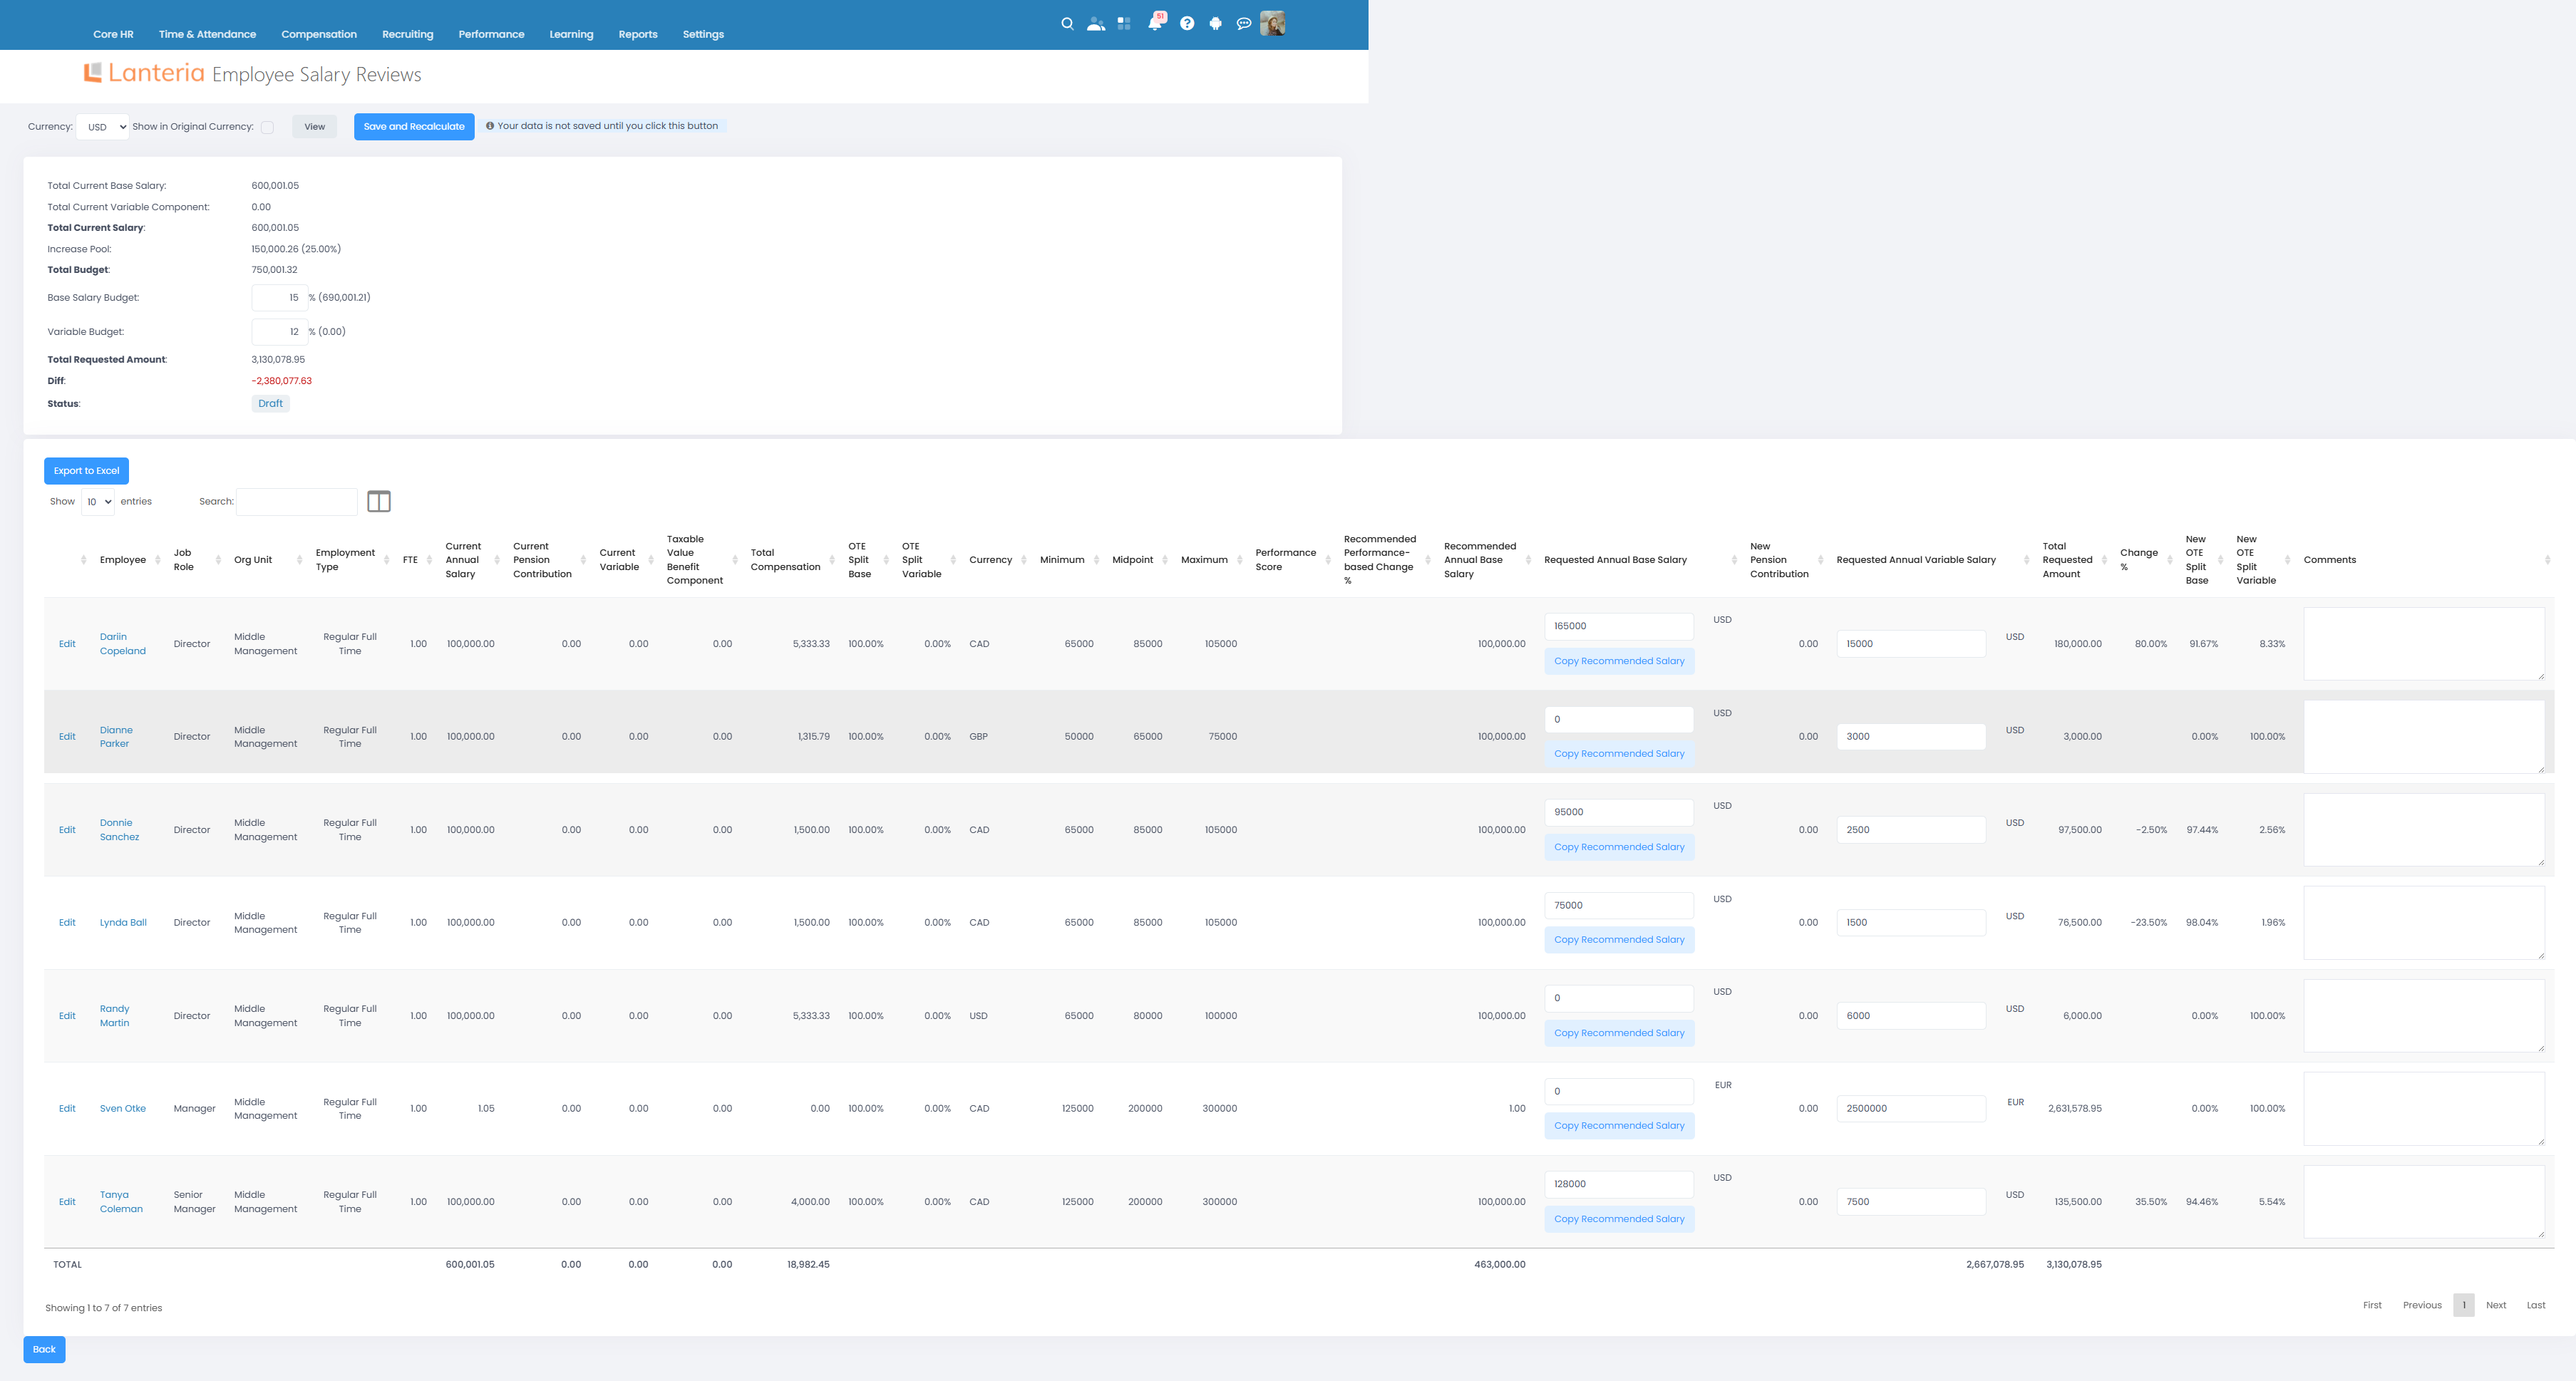Image resolution: width=2576 pixels, height=1381 pixels.
Task: Open the Show entries count dropdown
Action: click(98, 502)
